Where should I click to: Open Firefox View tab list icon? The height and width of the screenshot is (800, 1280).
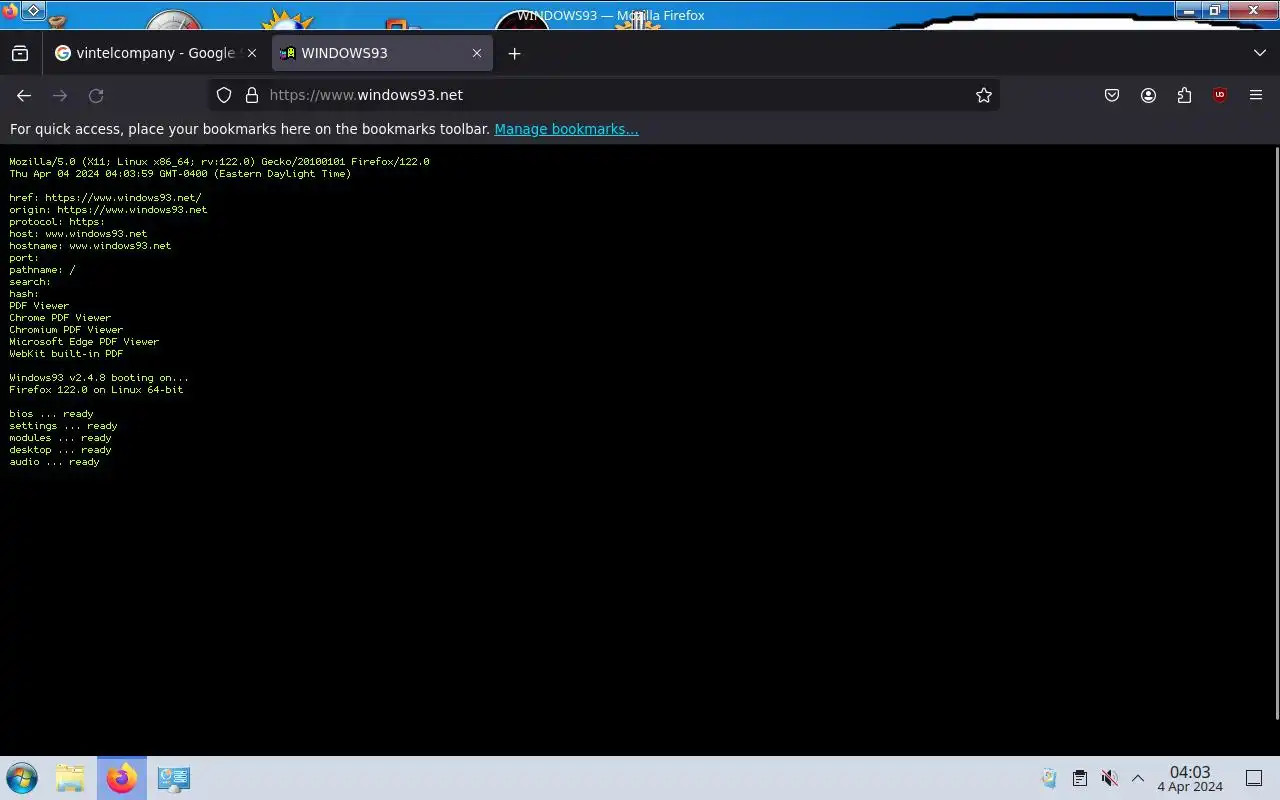[x=20, y=53]
